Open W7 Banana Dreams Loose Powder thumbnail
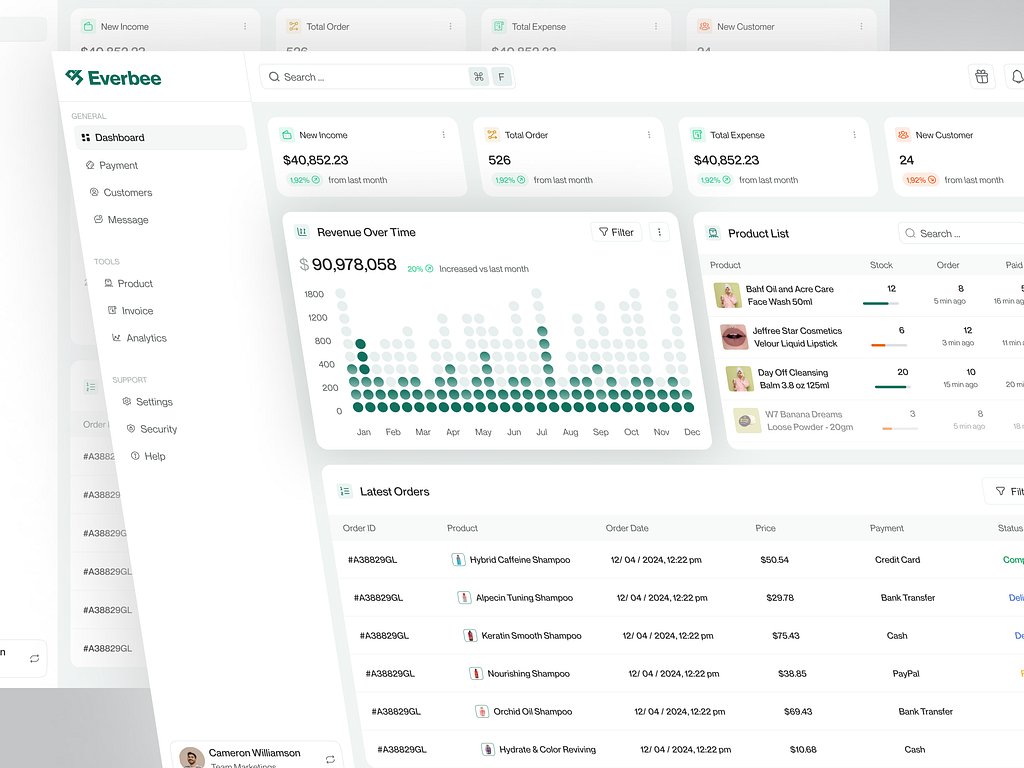 [746, 421]
